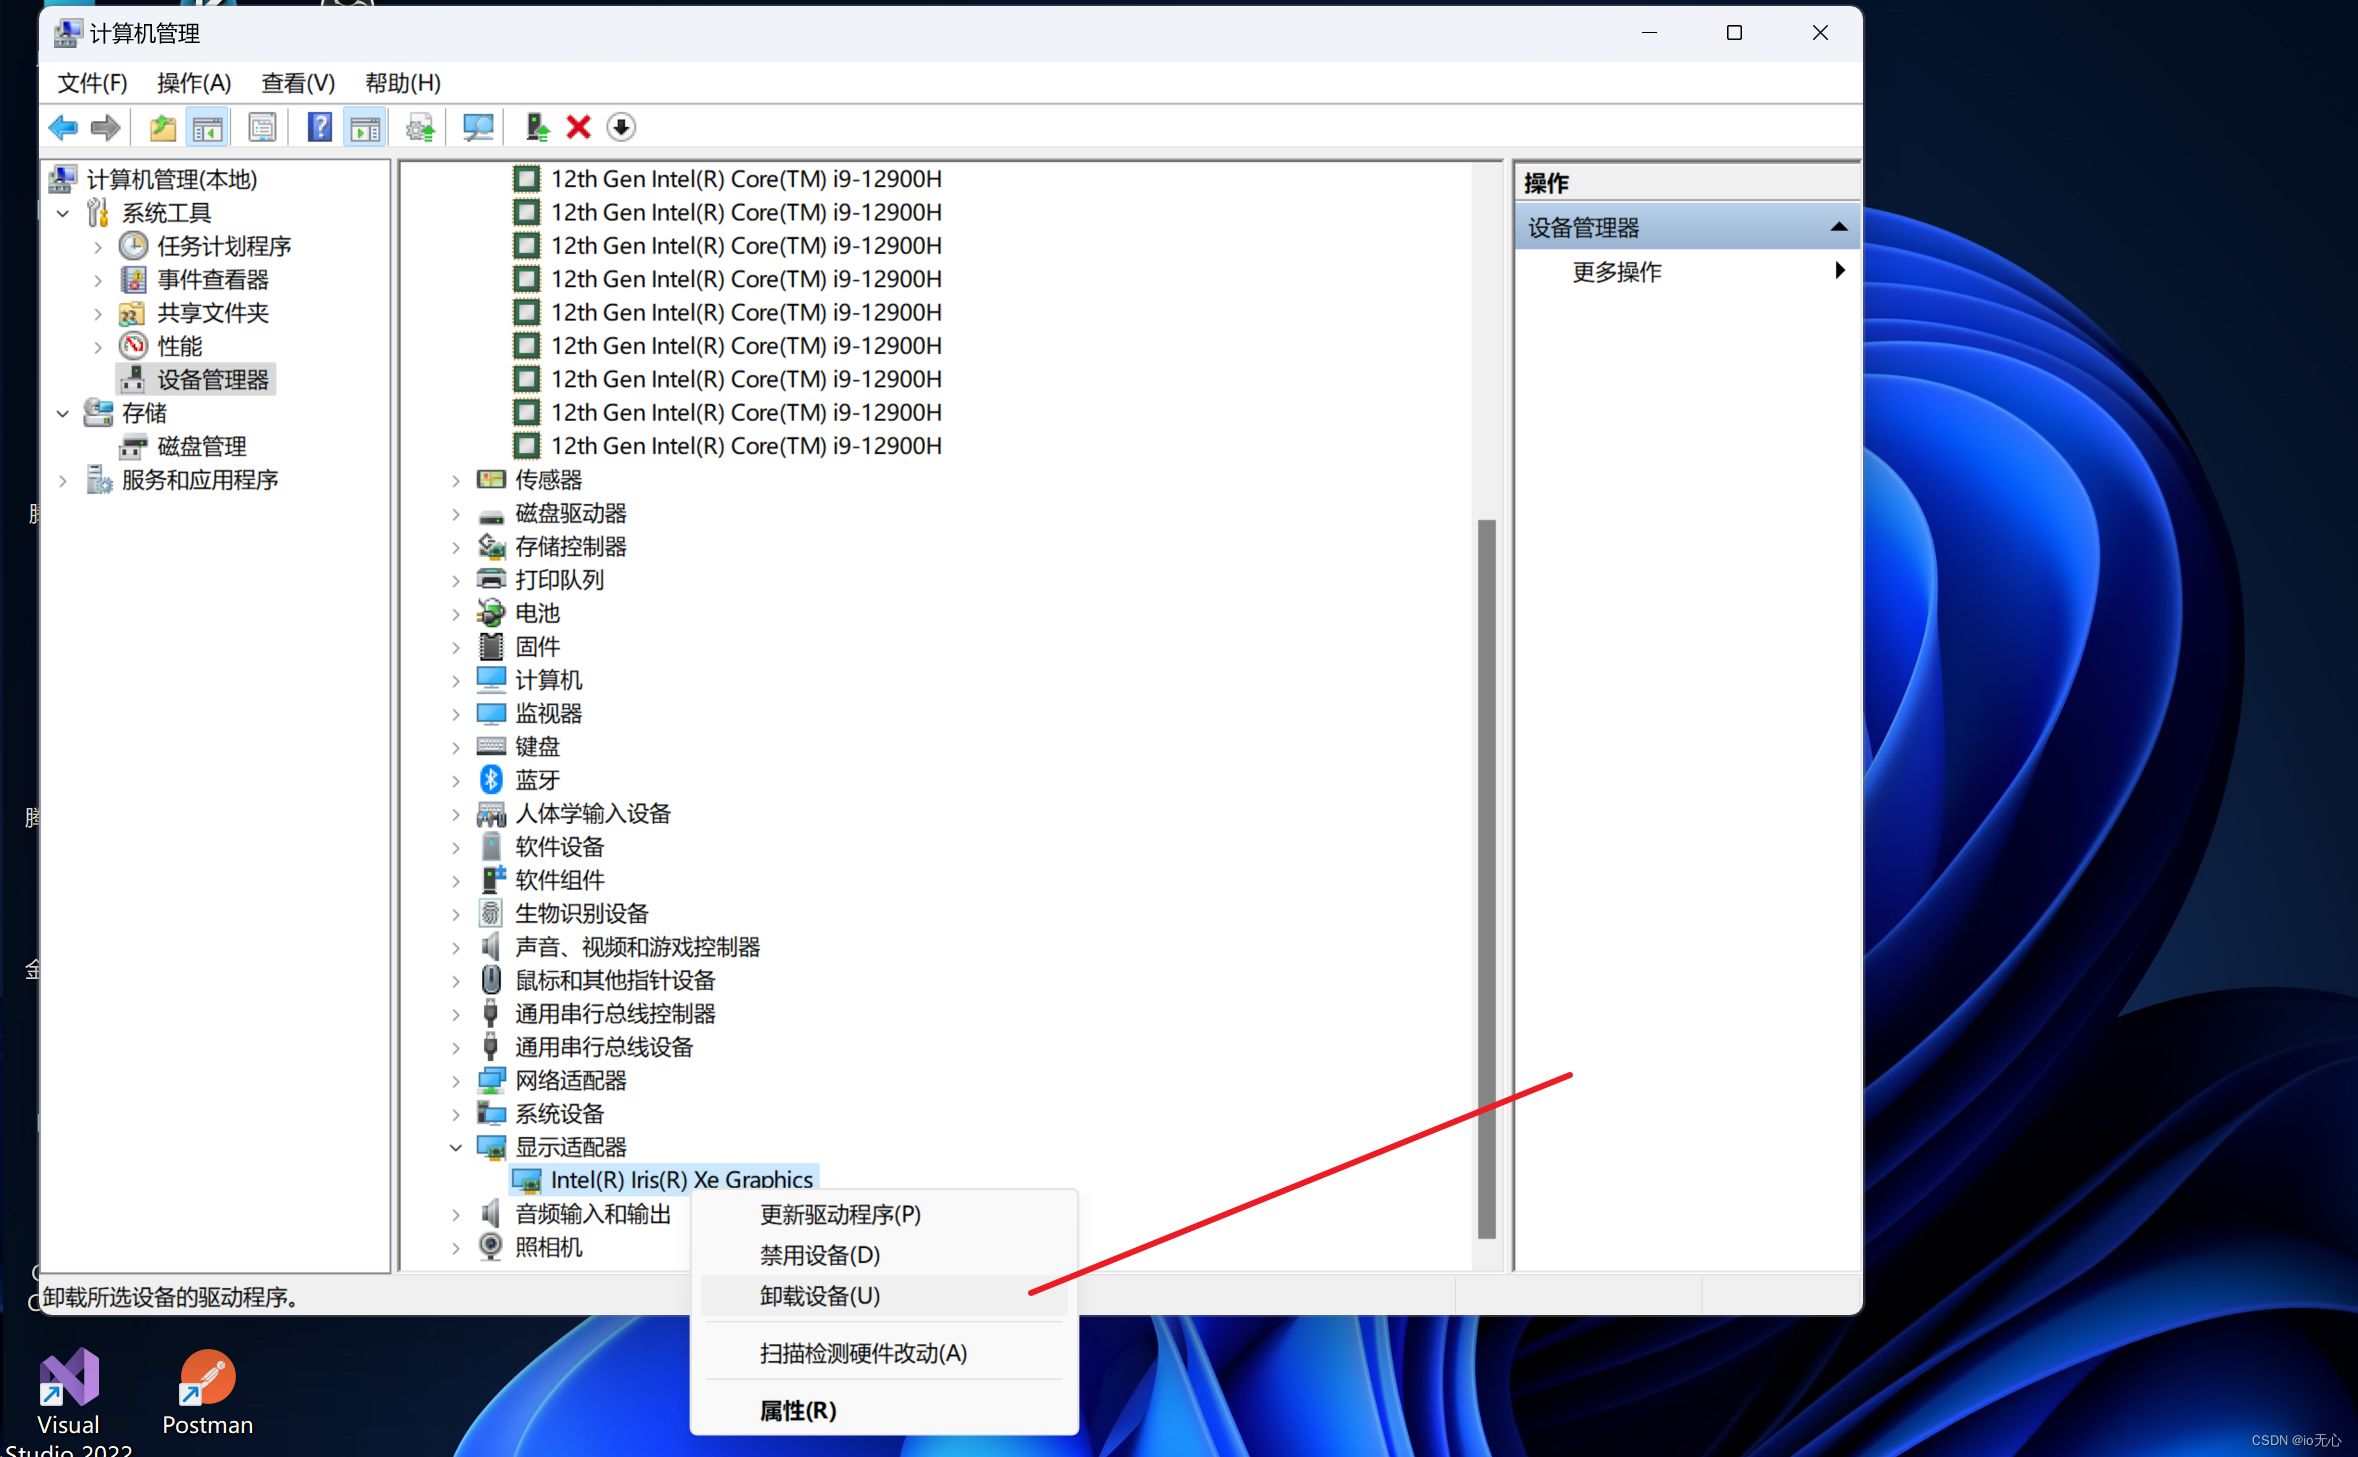
Task: Choose 卸载设备(U) from context menu
Action: coord(819,1296)
